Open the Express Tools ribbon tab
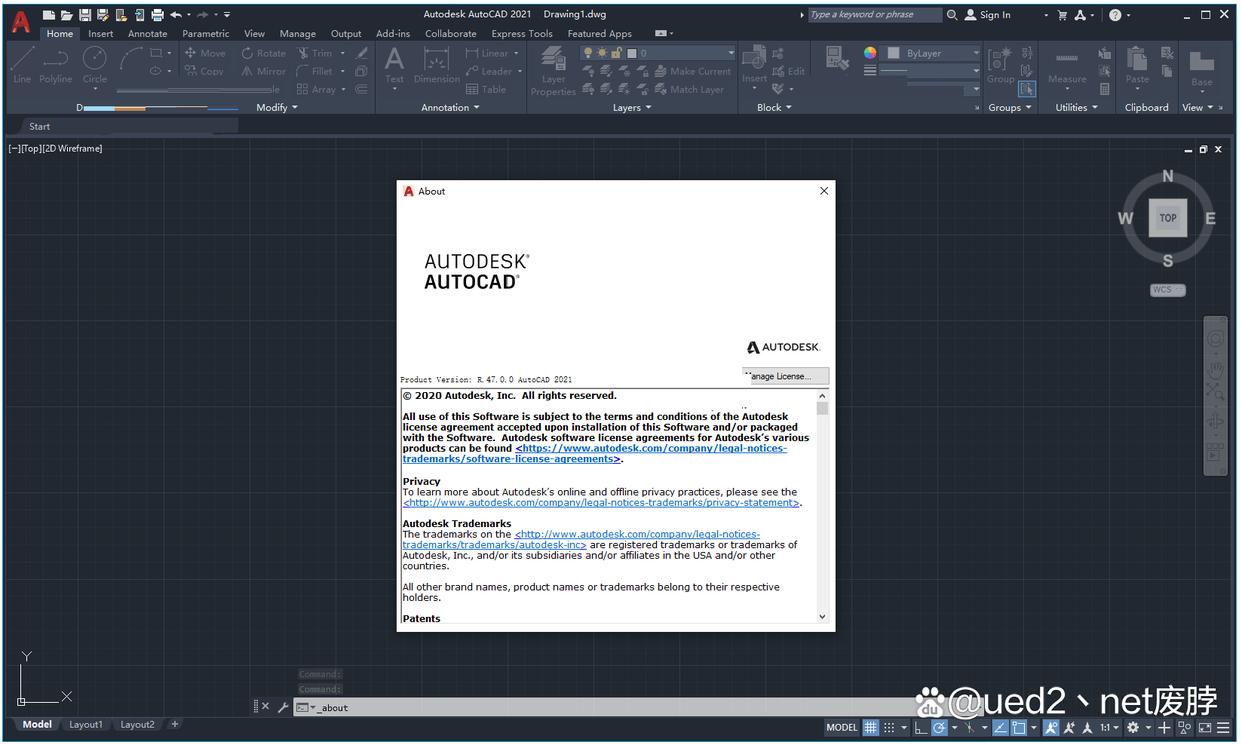The height and width of the screenshot is (745, 1242). (x=522, y=33)
